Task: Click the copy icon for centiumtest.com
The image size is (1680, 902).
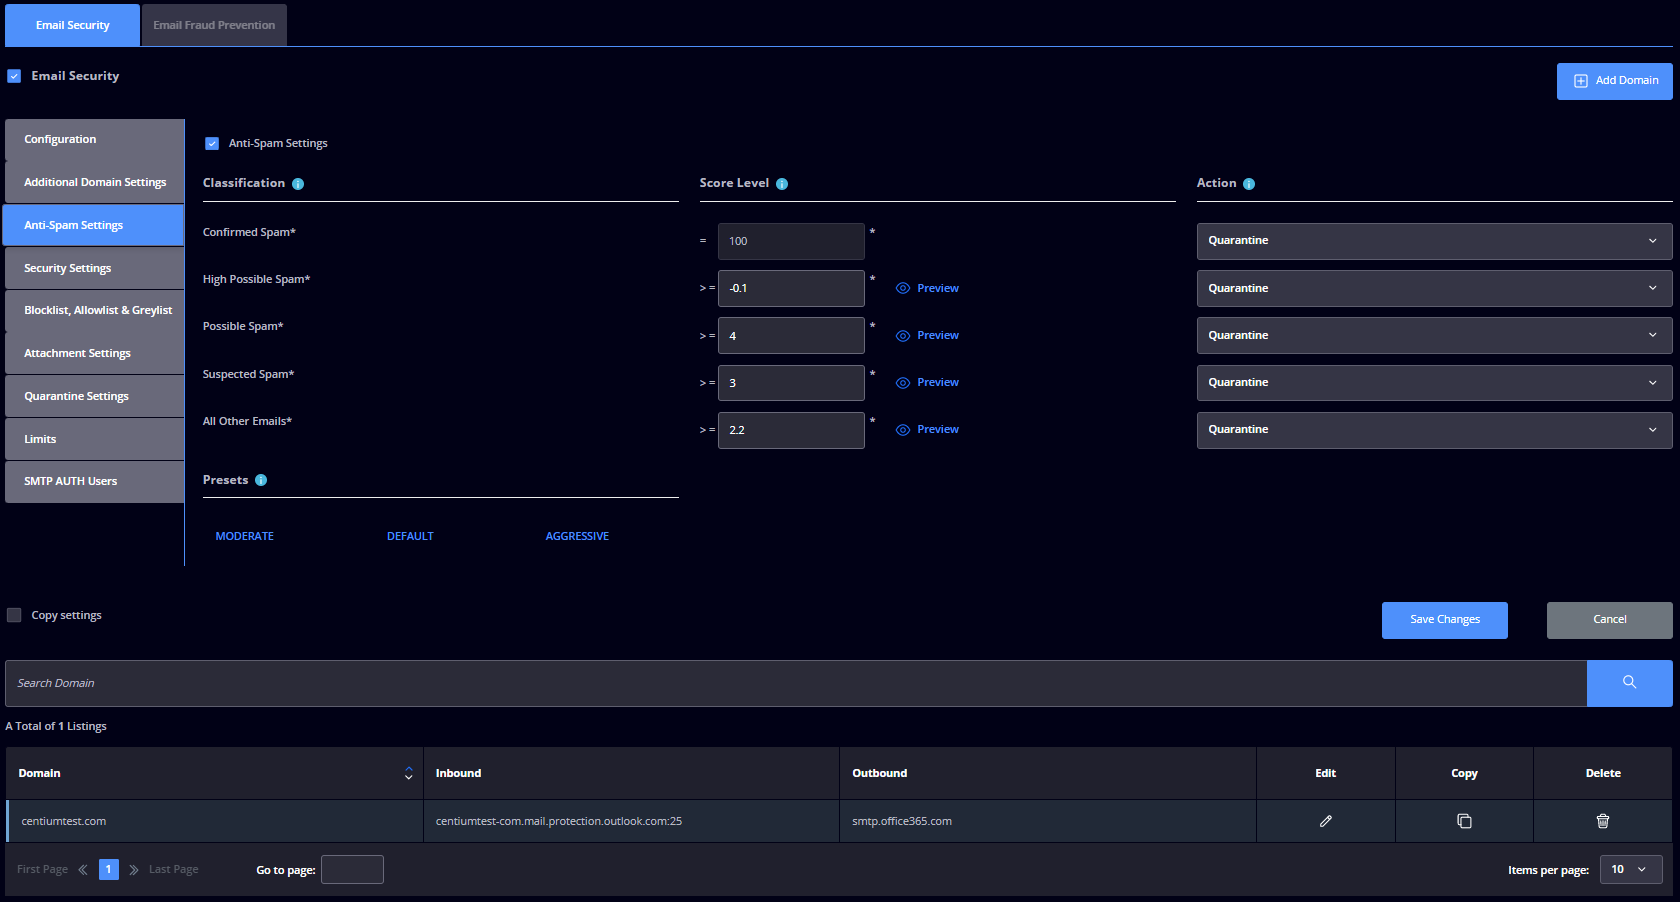Action: point(1464,821)
